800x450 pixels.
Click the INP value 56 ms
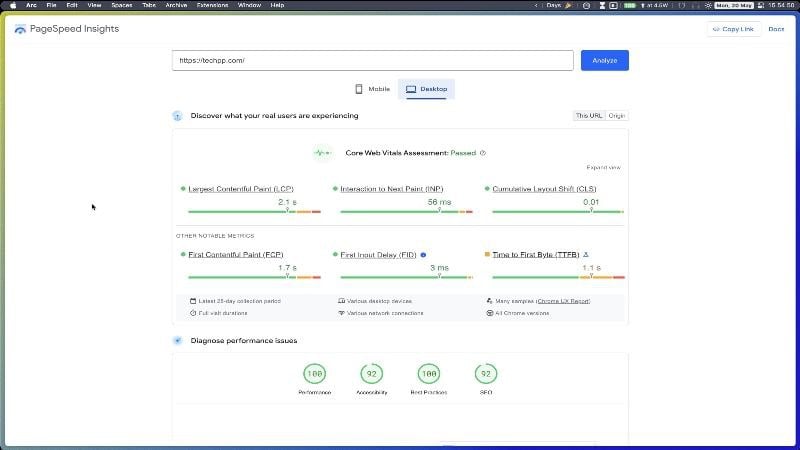439,202
